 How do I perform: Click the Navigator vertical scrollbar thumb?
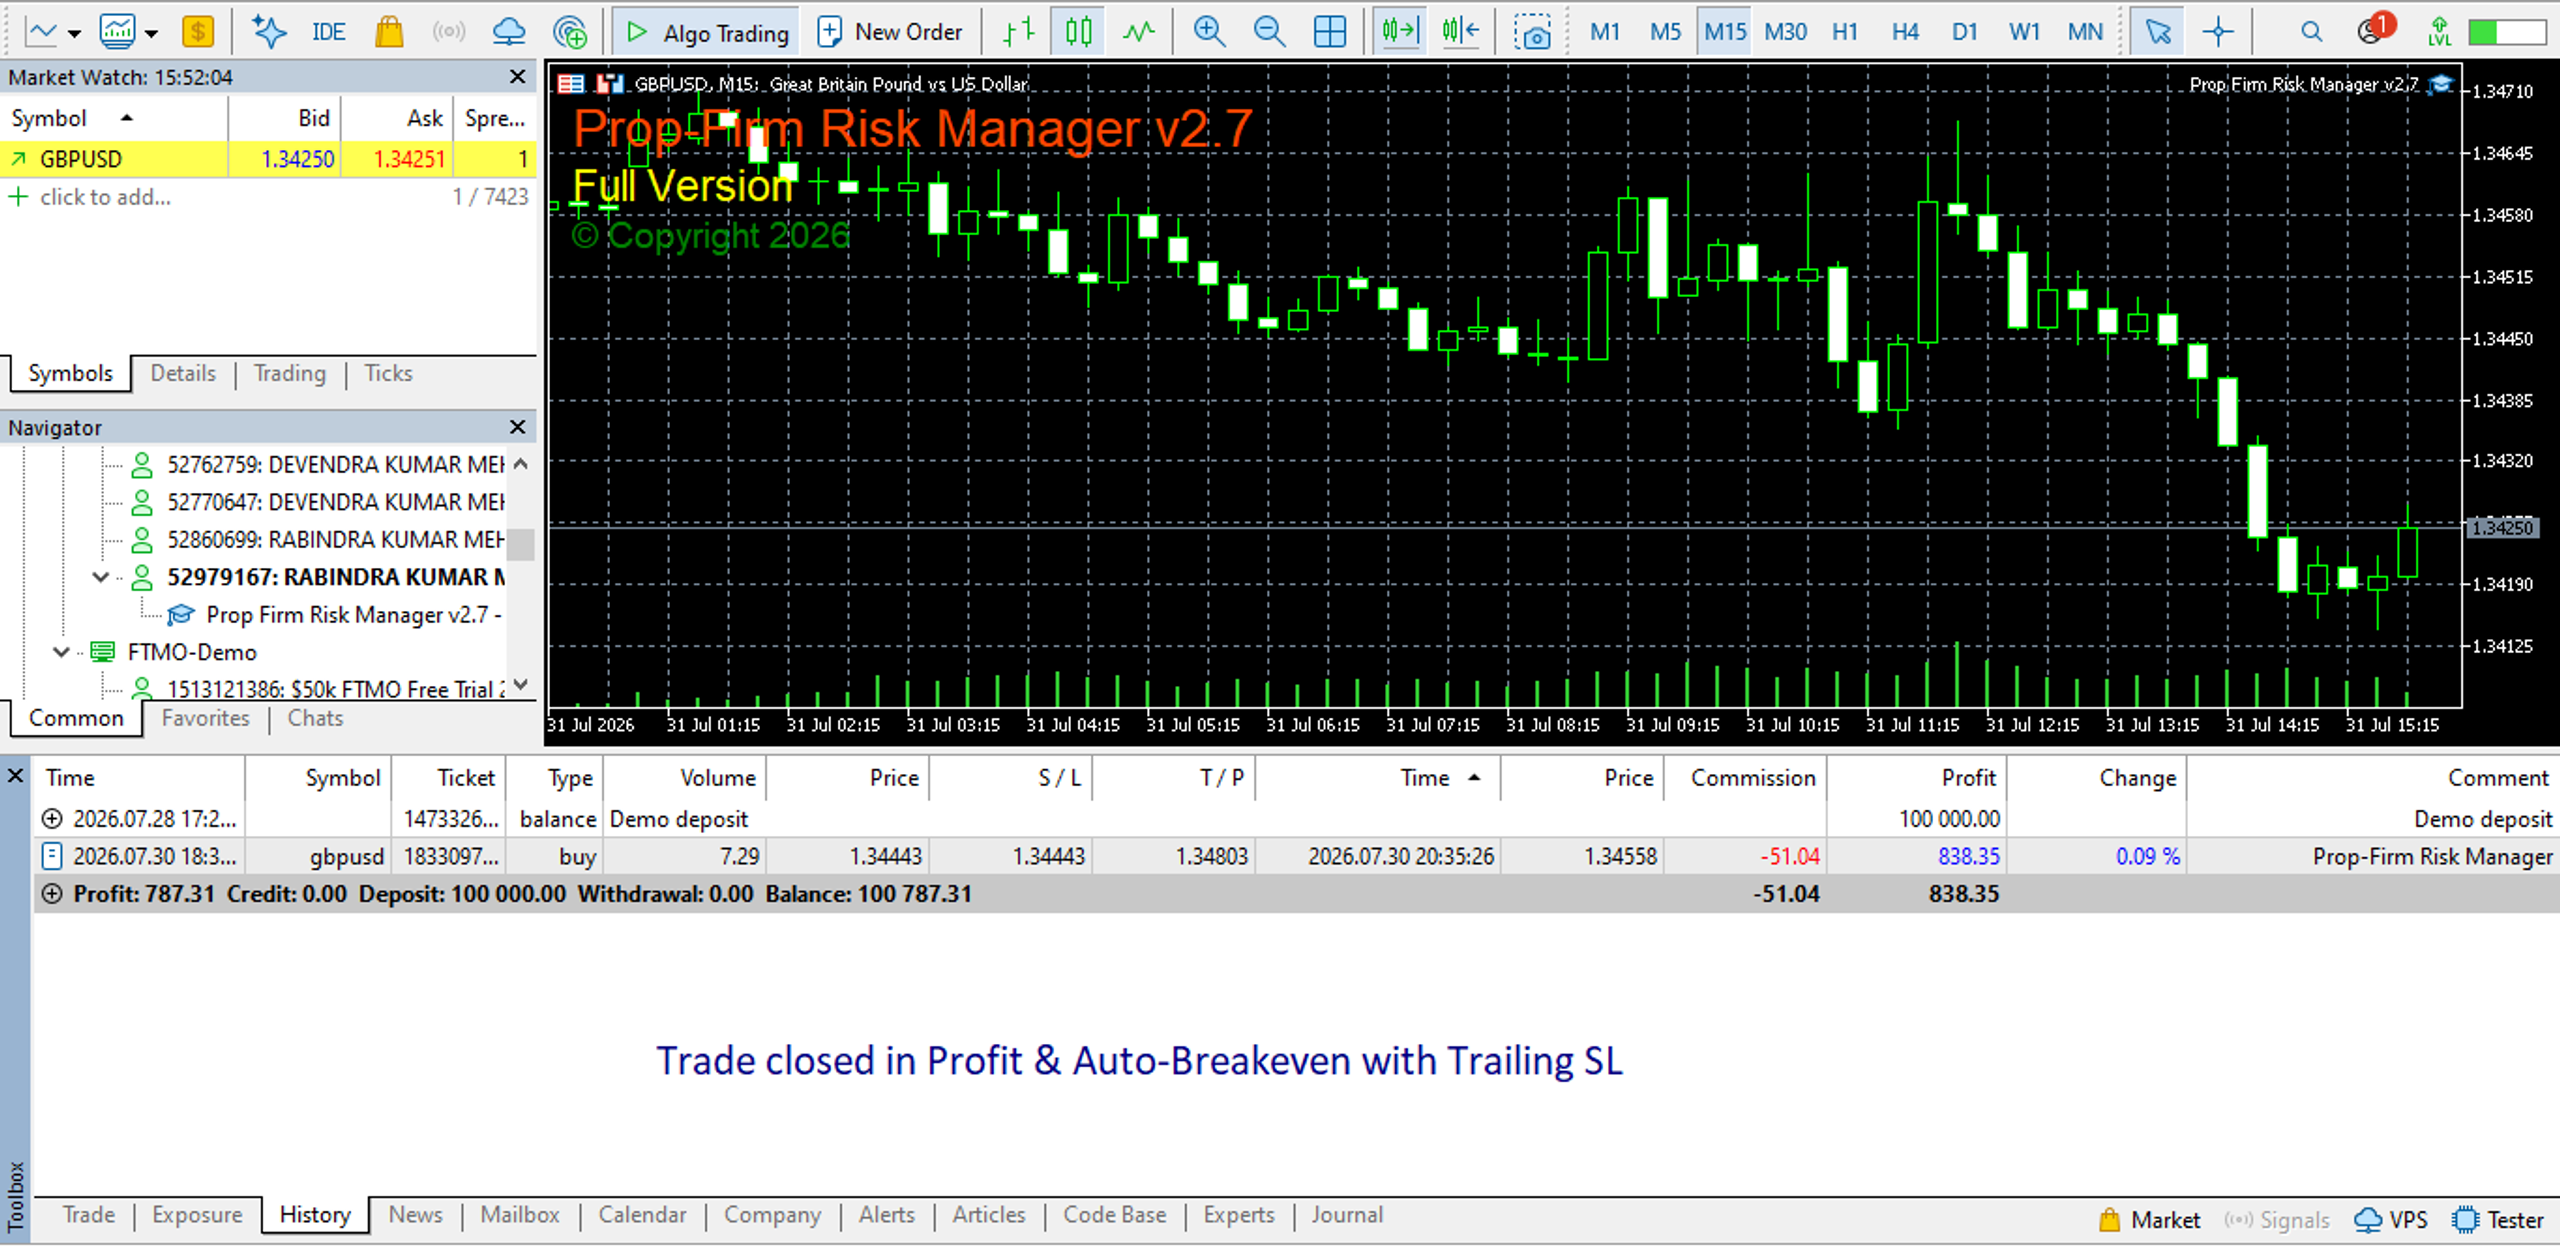click(x=520, y=544)
